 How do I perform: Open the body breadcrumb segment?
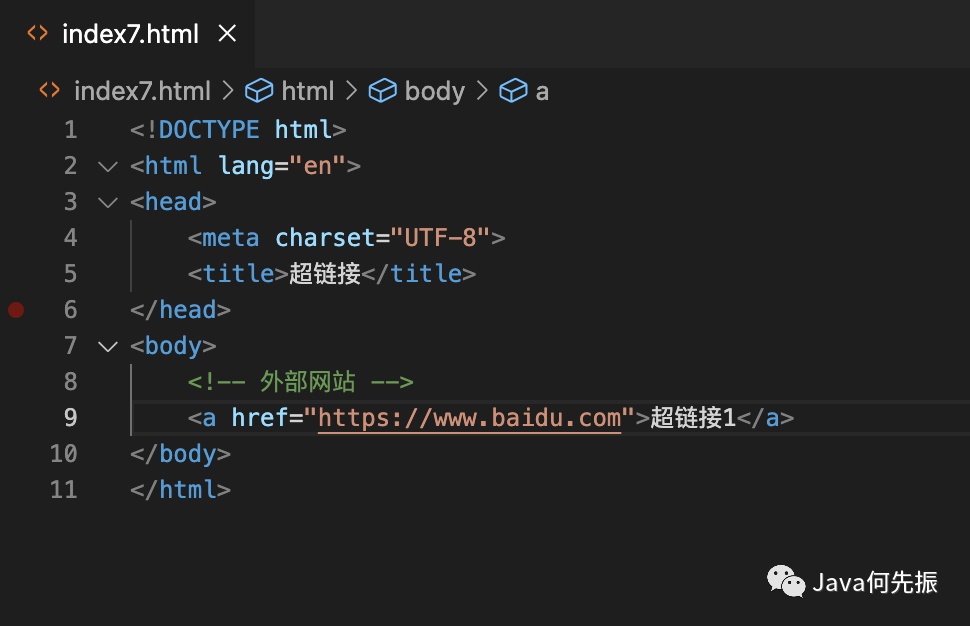[434, 91]
